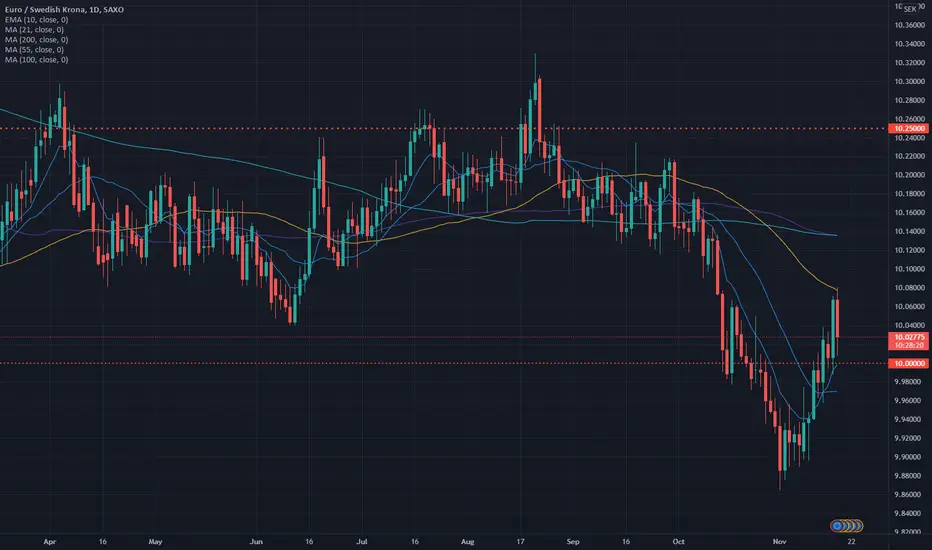Click the 22 date label on the time axis

pos(852,542)
